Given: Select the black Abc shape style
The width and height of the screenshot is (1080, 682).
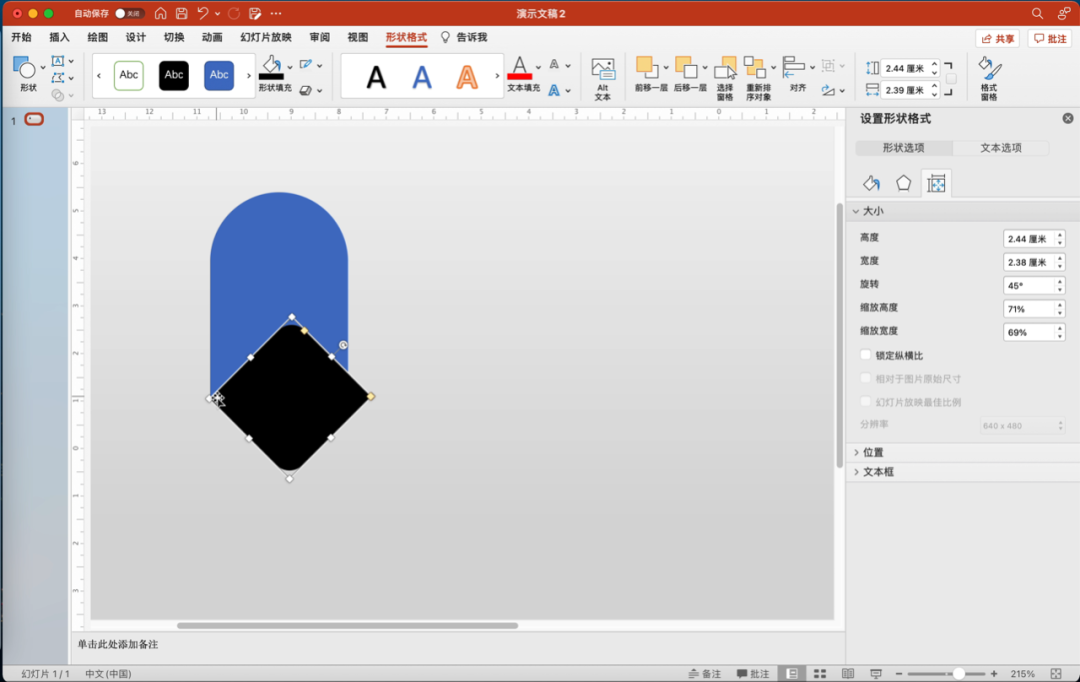Looking at the screenshot, I should [x=174, y=75].
